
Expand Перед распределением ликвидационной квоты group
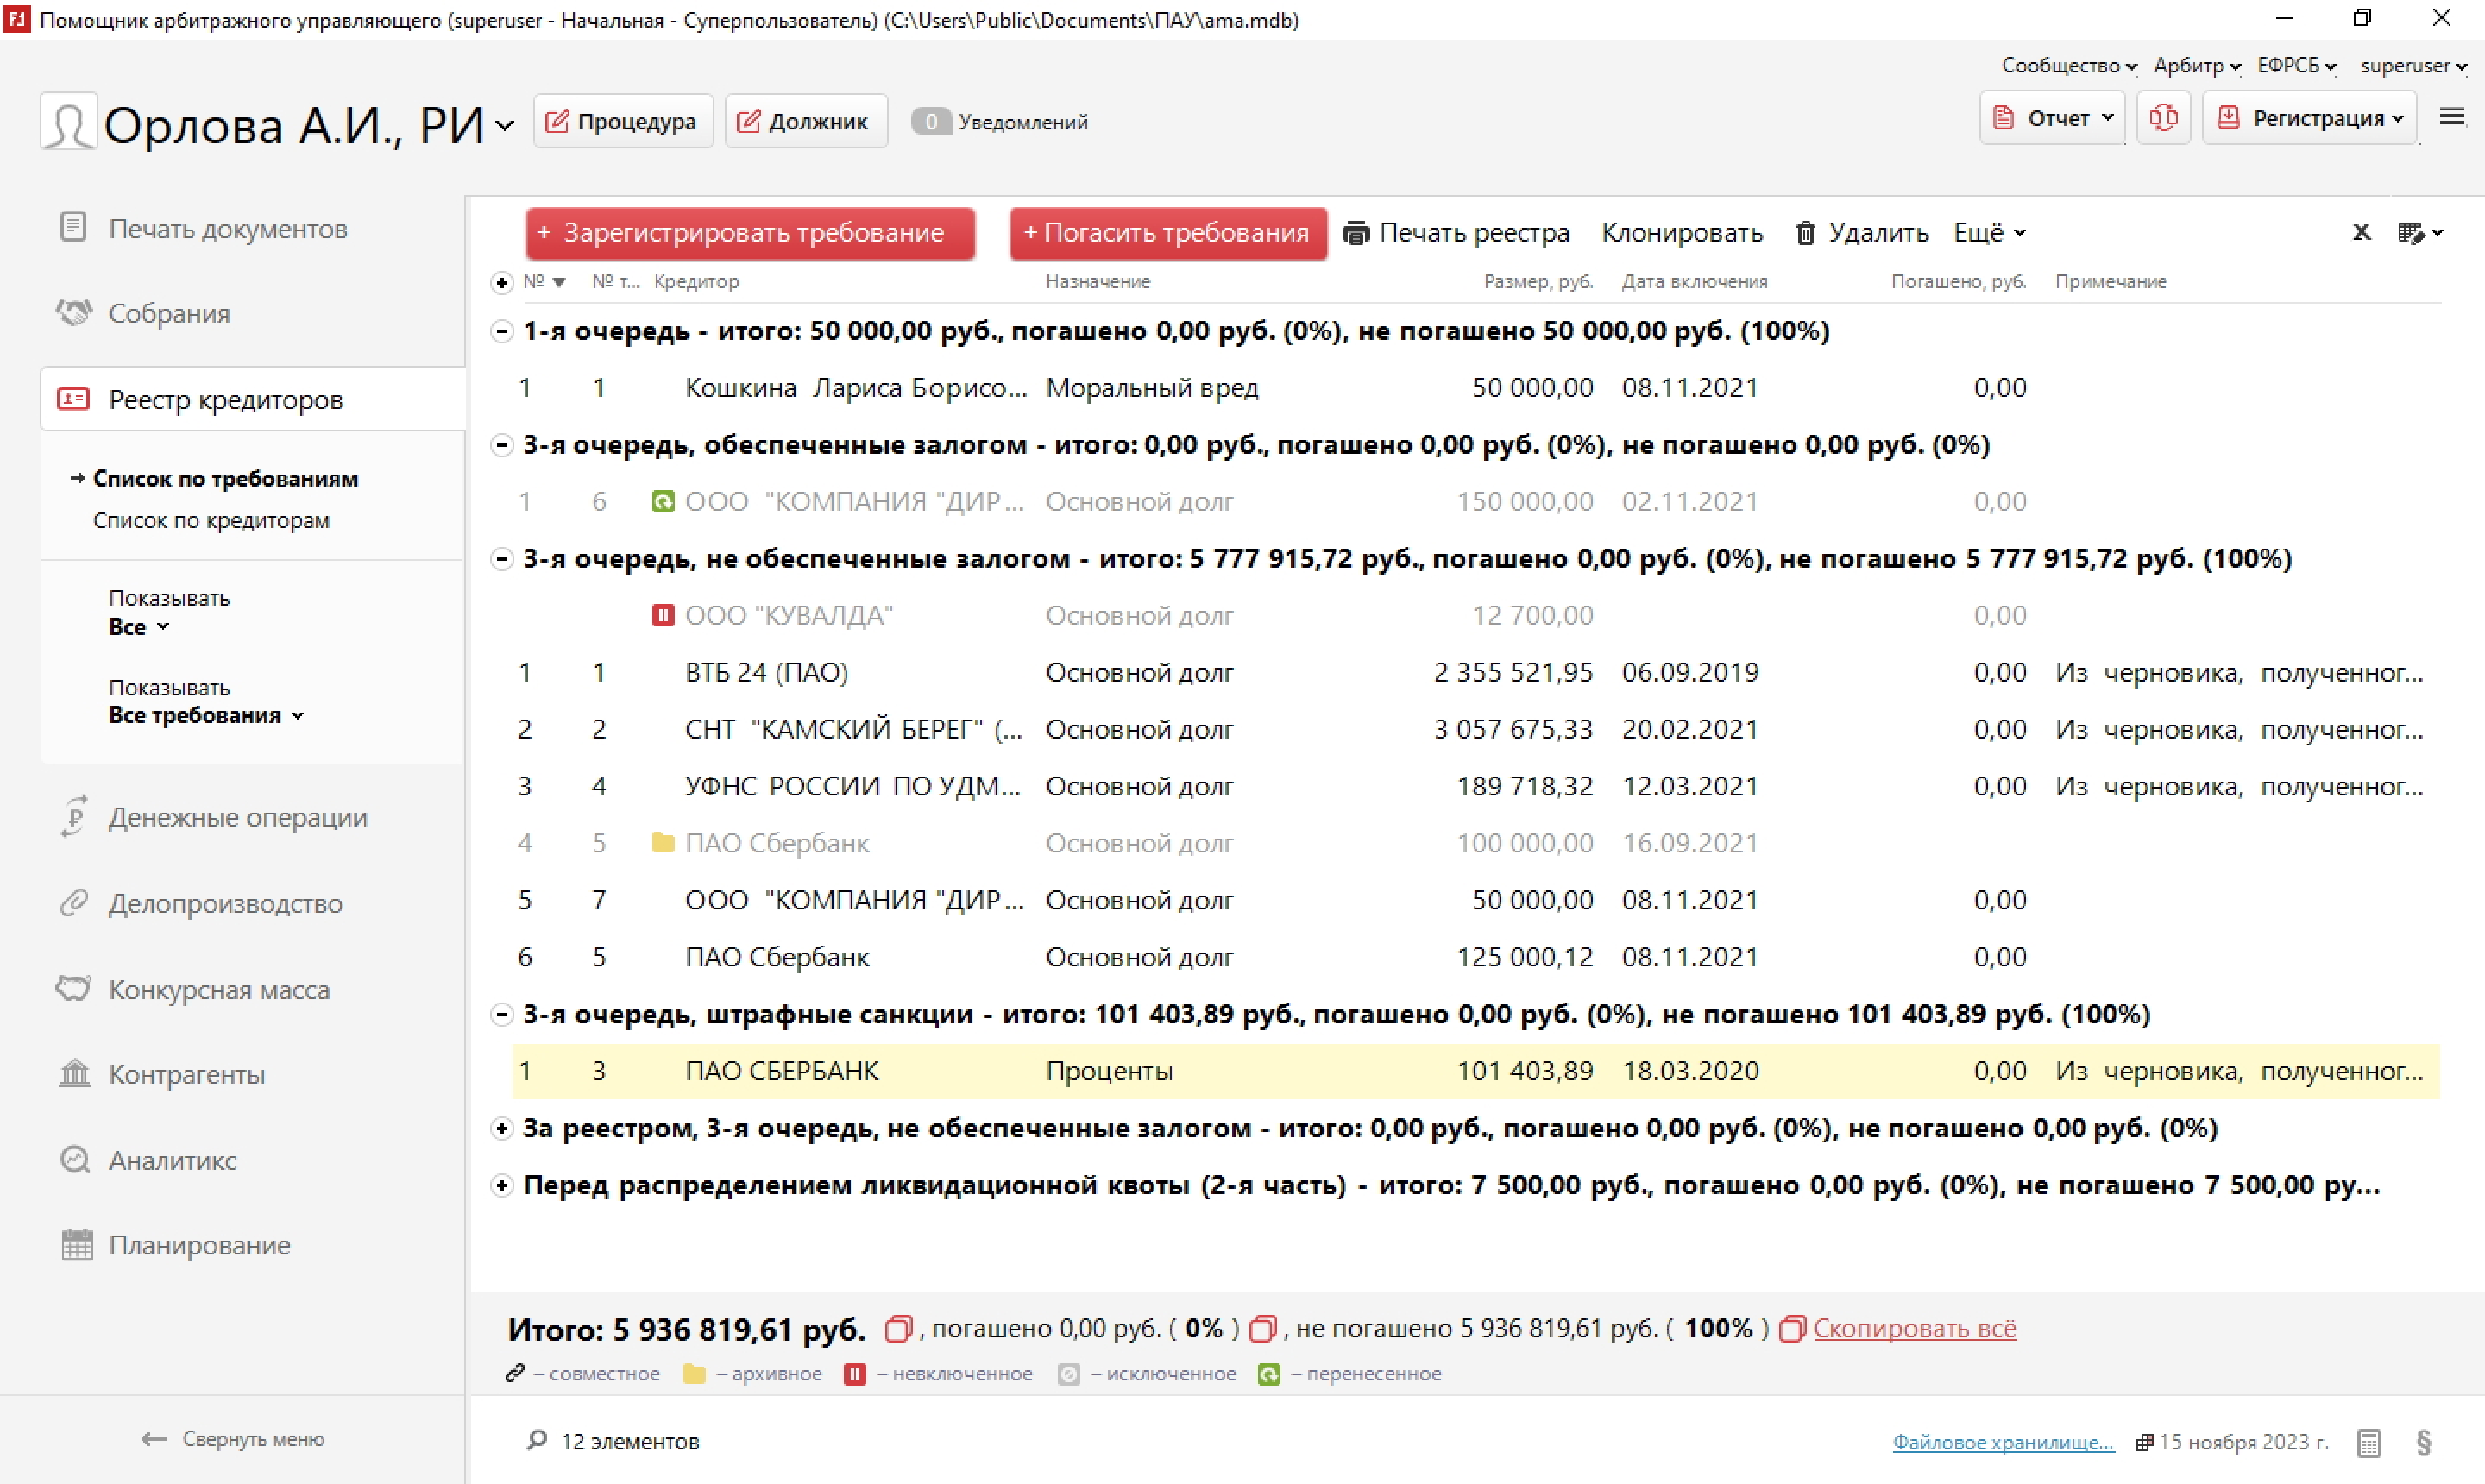pos(502,1186)
